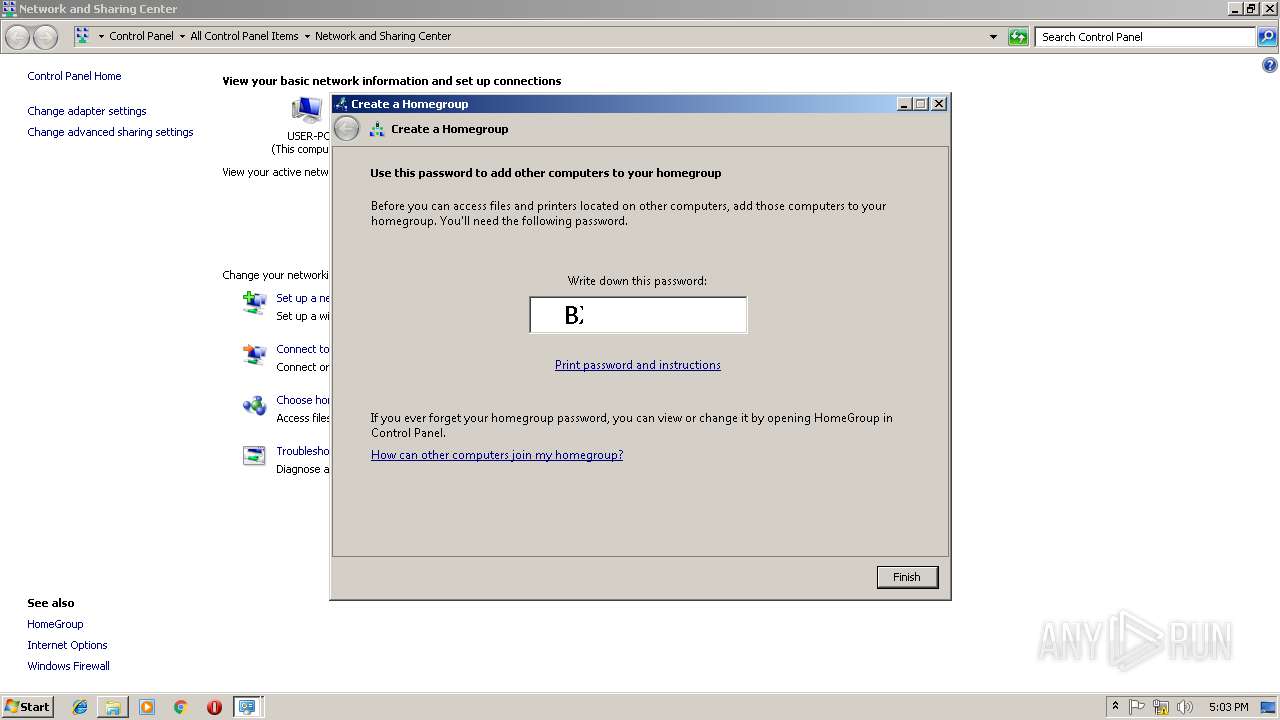The height and width of the screenshot is (720, 1280).
Task: Open the address bar history dropdown
Action: pyautogui.click(x=993, y=37)
